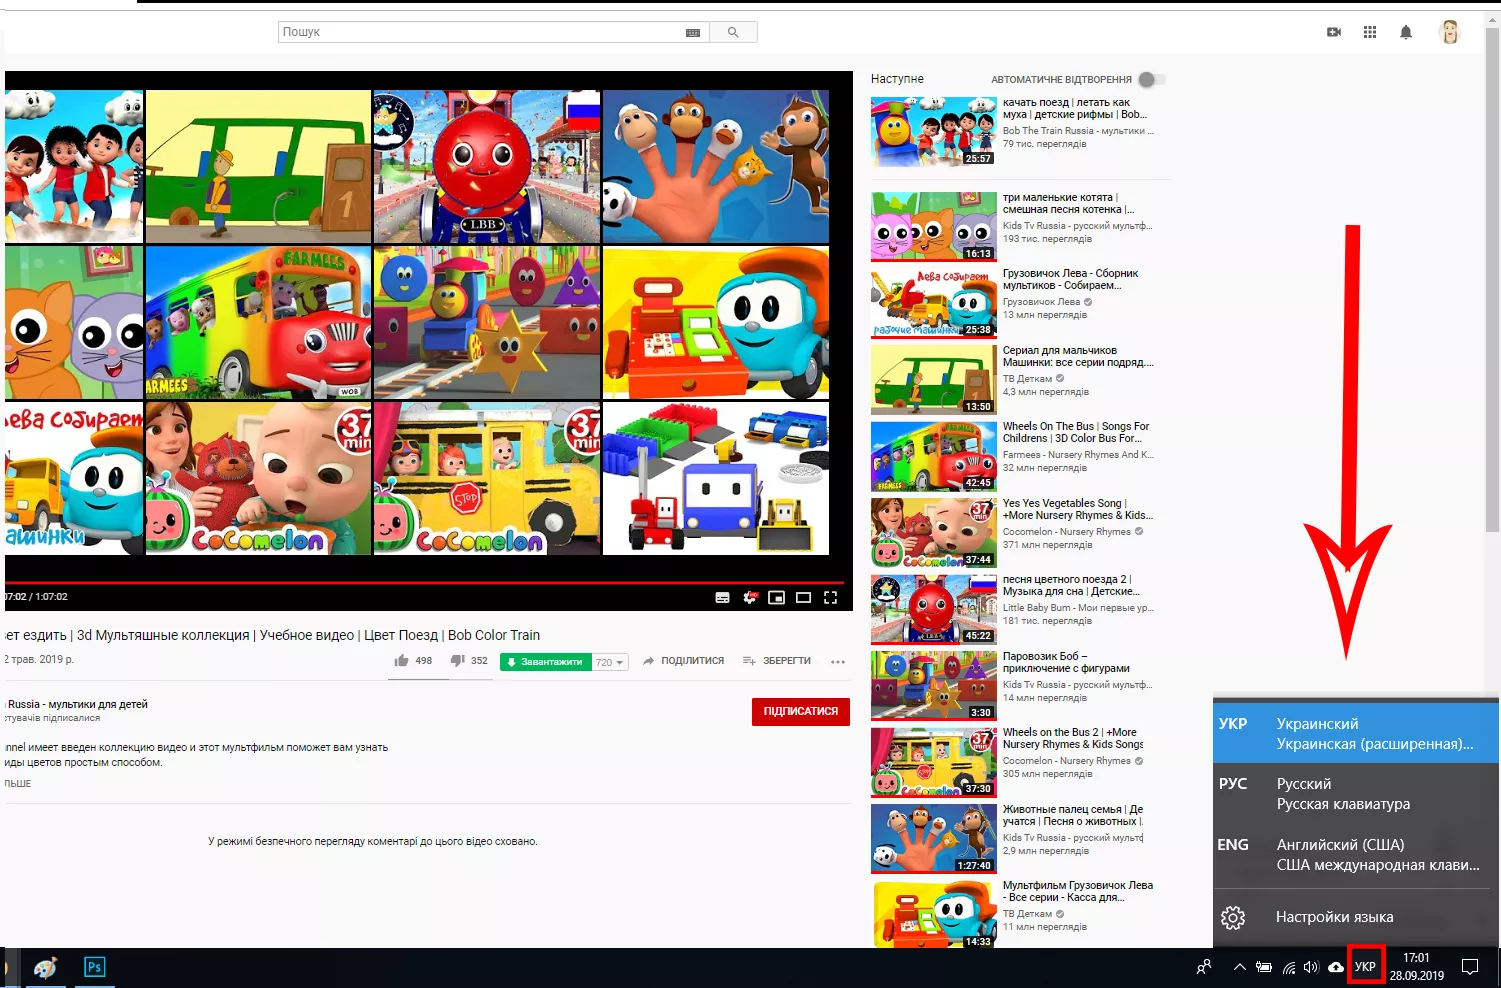Open the YouTube apps grid icon
Image resolution: width=1501 pixels, height=988 pixels.
pyautogui.click(x=1370, y=32)
